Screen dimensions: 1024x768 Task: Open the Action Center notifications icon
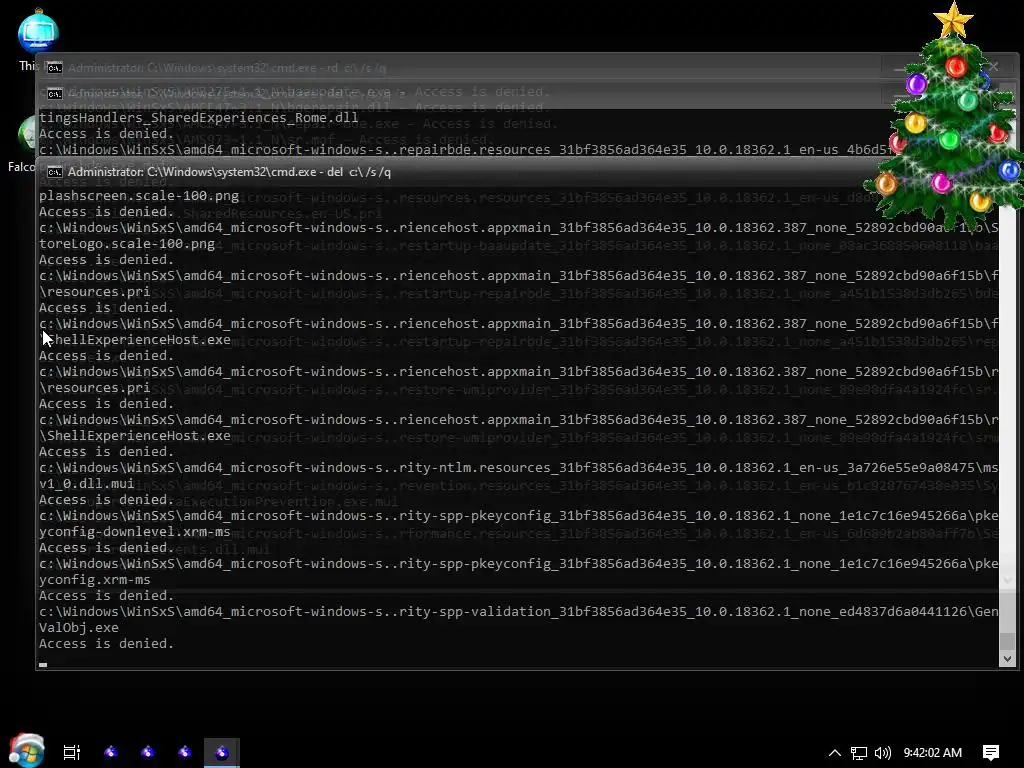coord(991,753)
